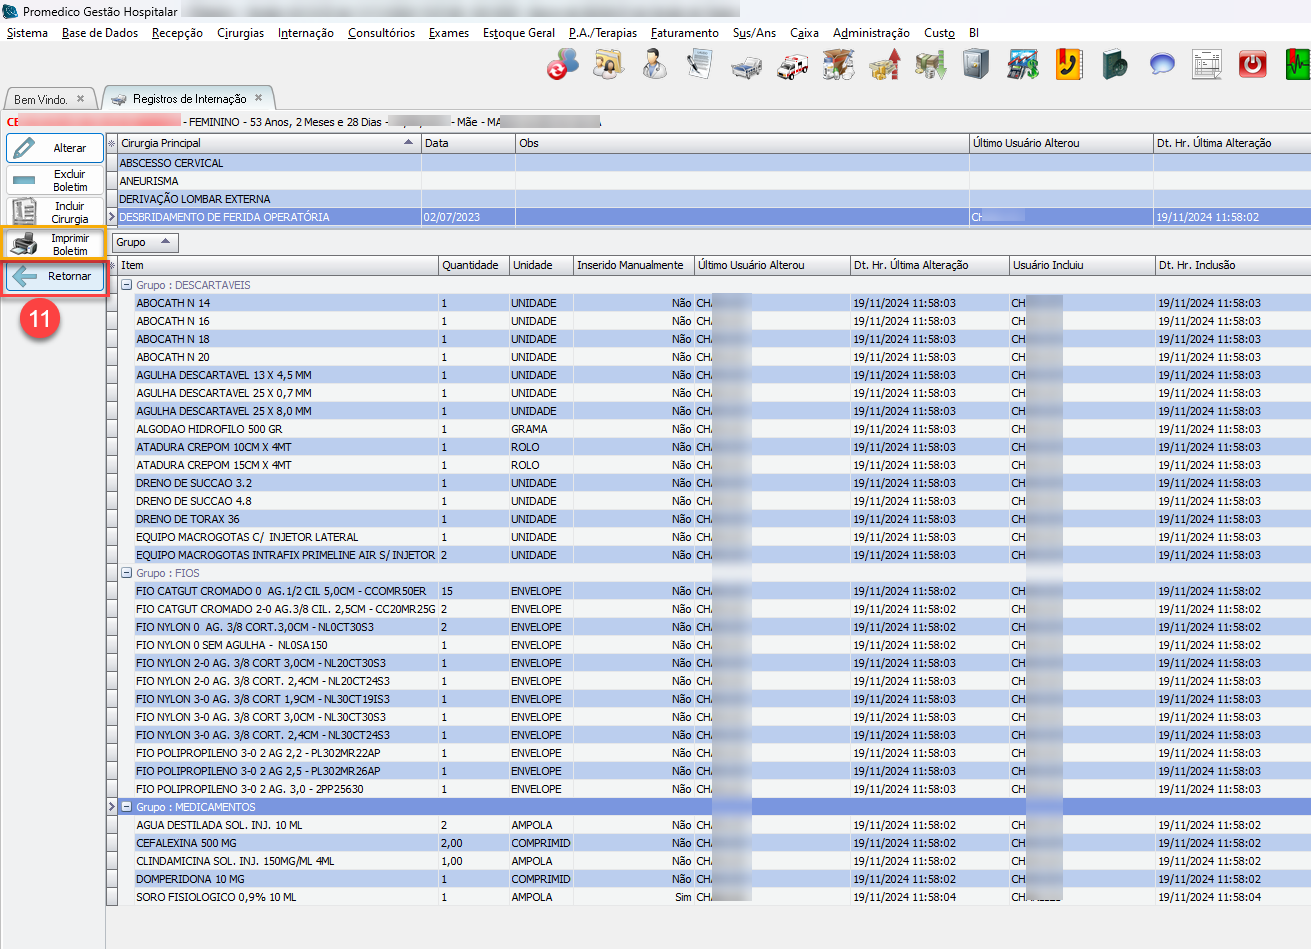Click the Imprimir Boletim button
Viewport: 1311px width, 949px height.
tap(55, 244)
